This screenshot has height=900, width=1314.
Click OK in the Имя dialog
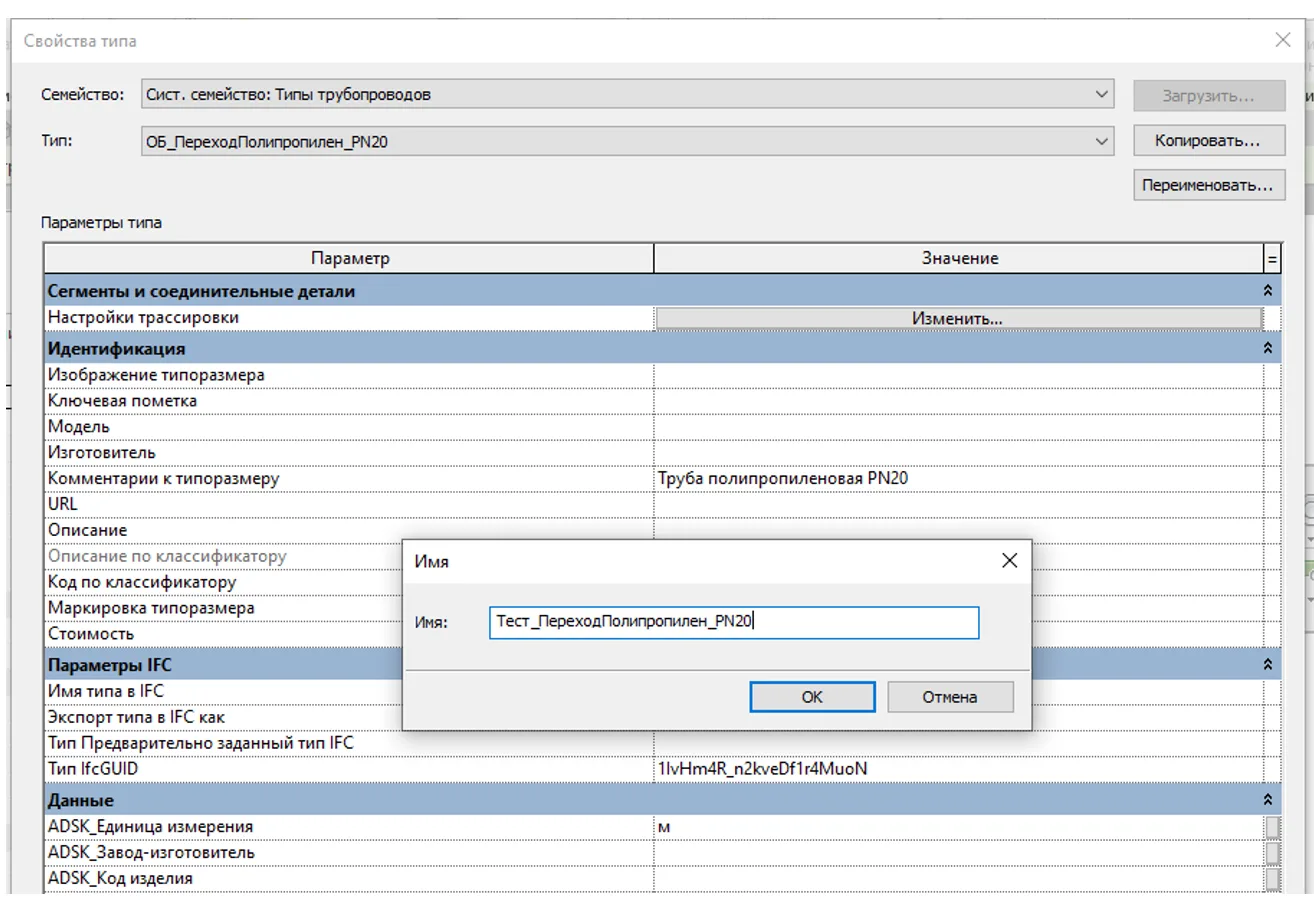[812, 697]
